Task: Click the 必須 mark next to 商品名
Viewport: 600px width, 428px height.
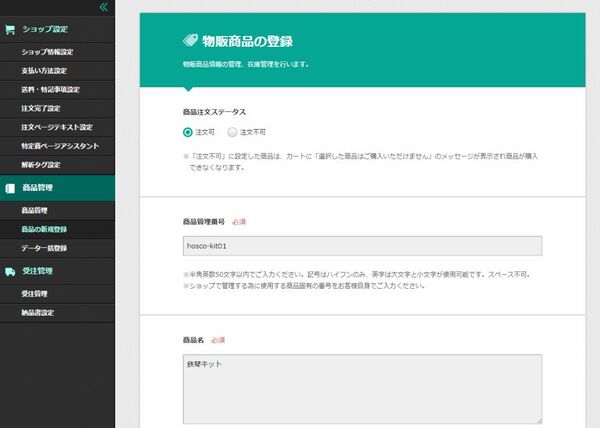Action: click(218, 340)
